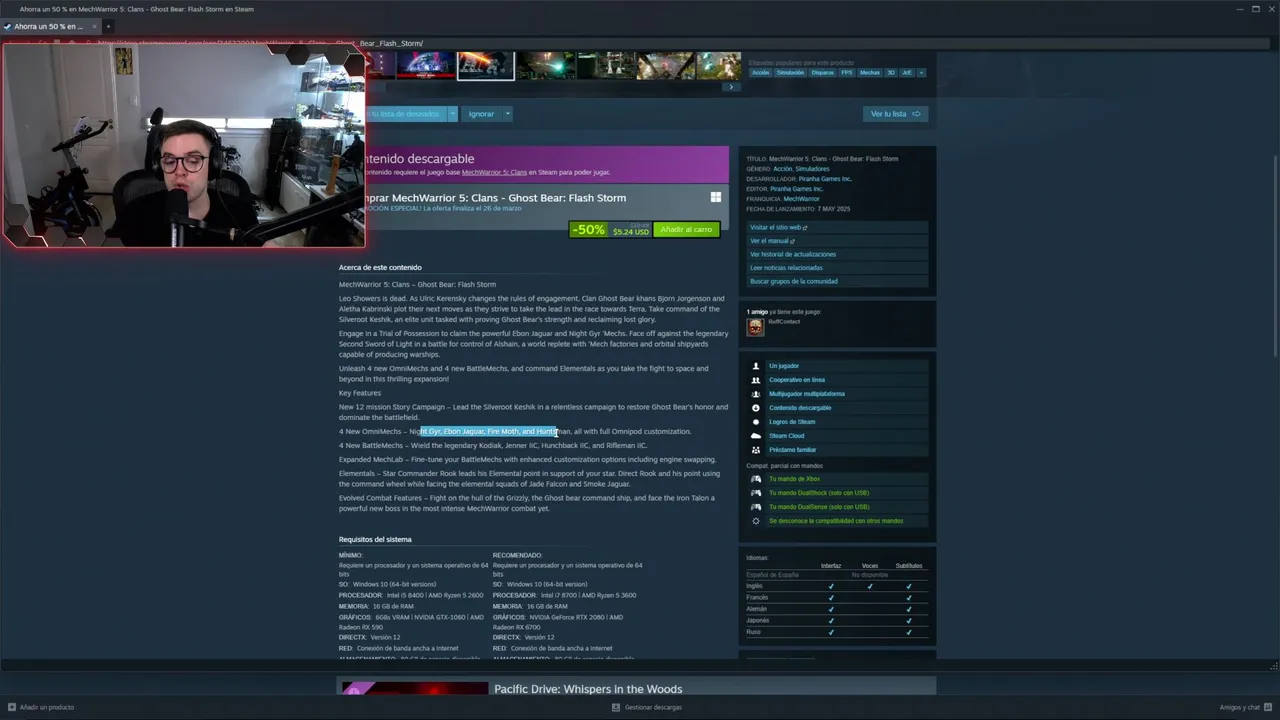Click the Ignorar button
Screen dimensions: 1280x720
click(481, 114)
